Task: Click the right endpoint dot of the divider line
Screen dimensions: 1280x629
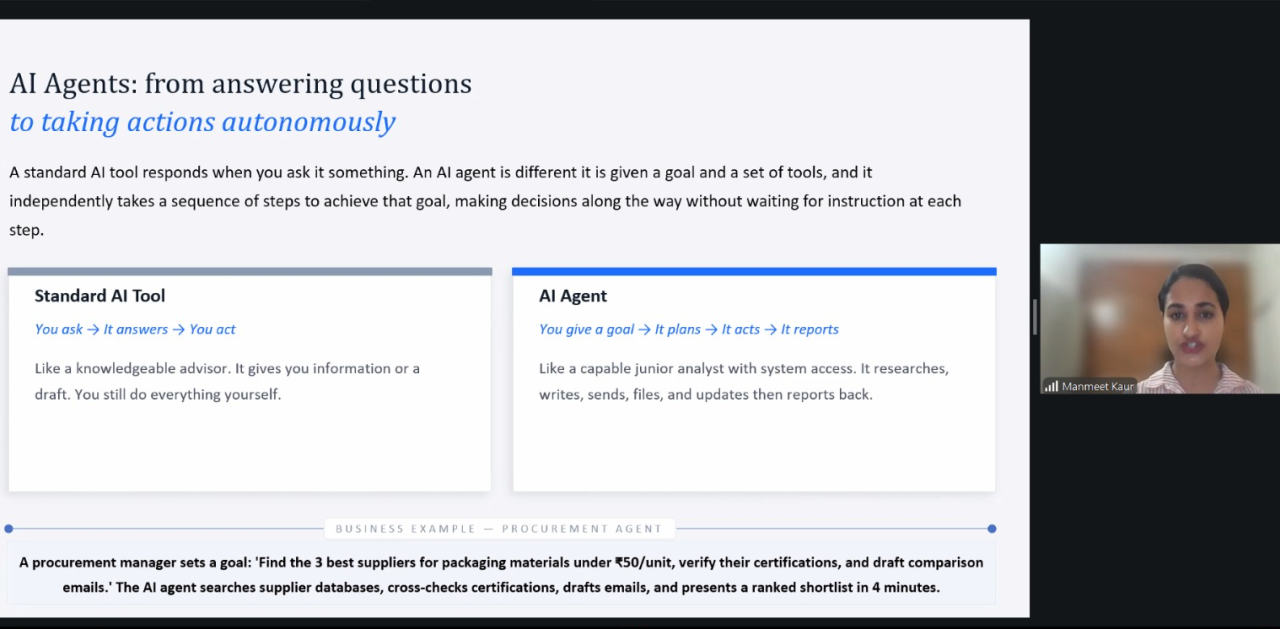Action: (992, 528)
